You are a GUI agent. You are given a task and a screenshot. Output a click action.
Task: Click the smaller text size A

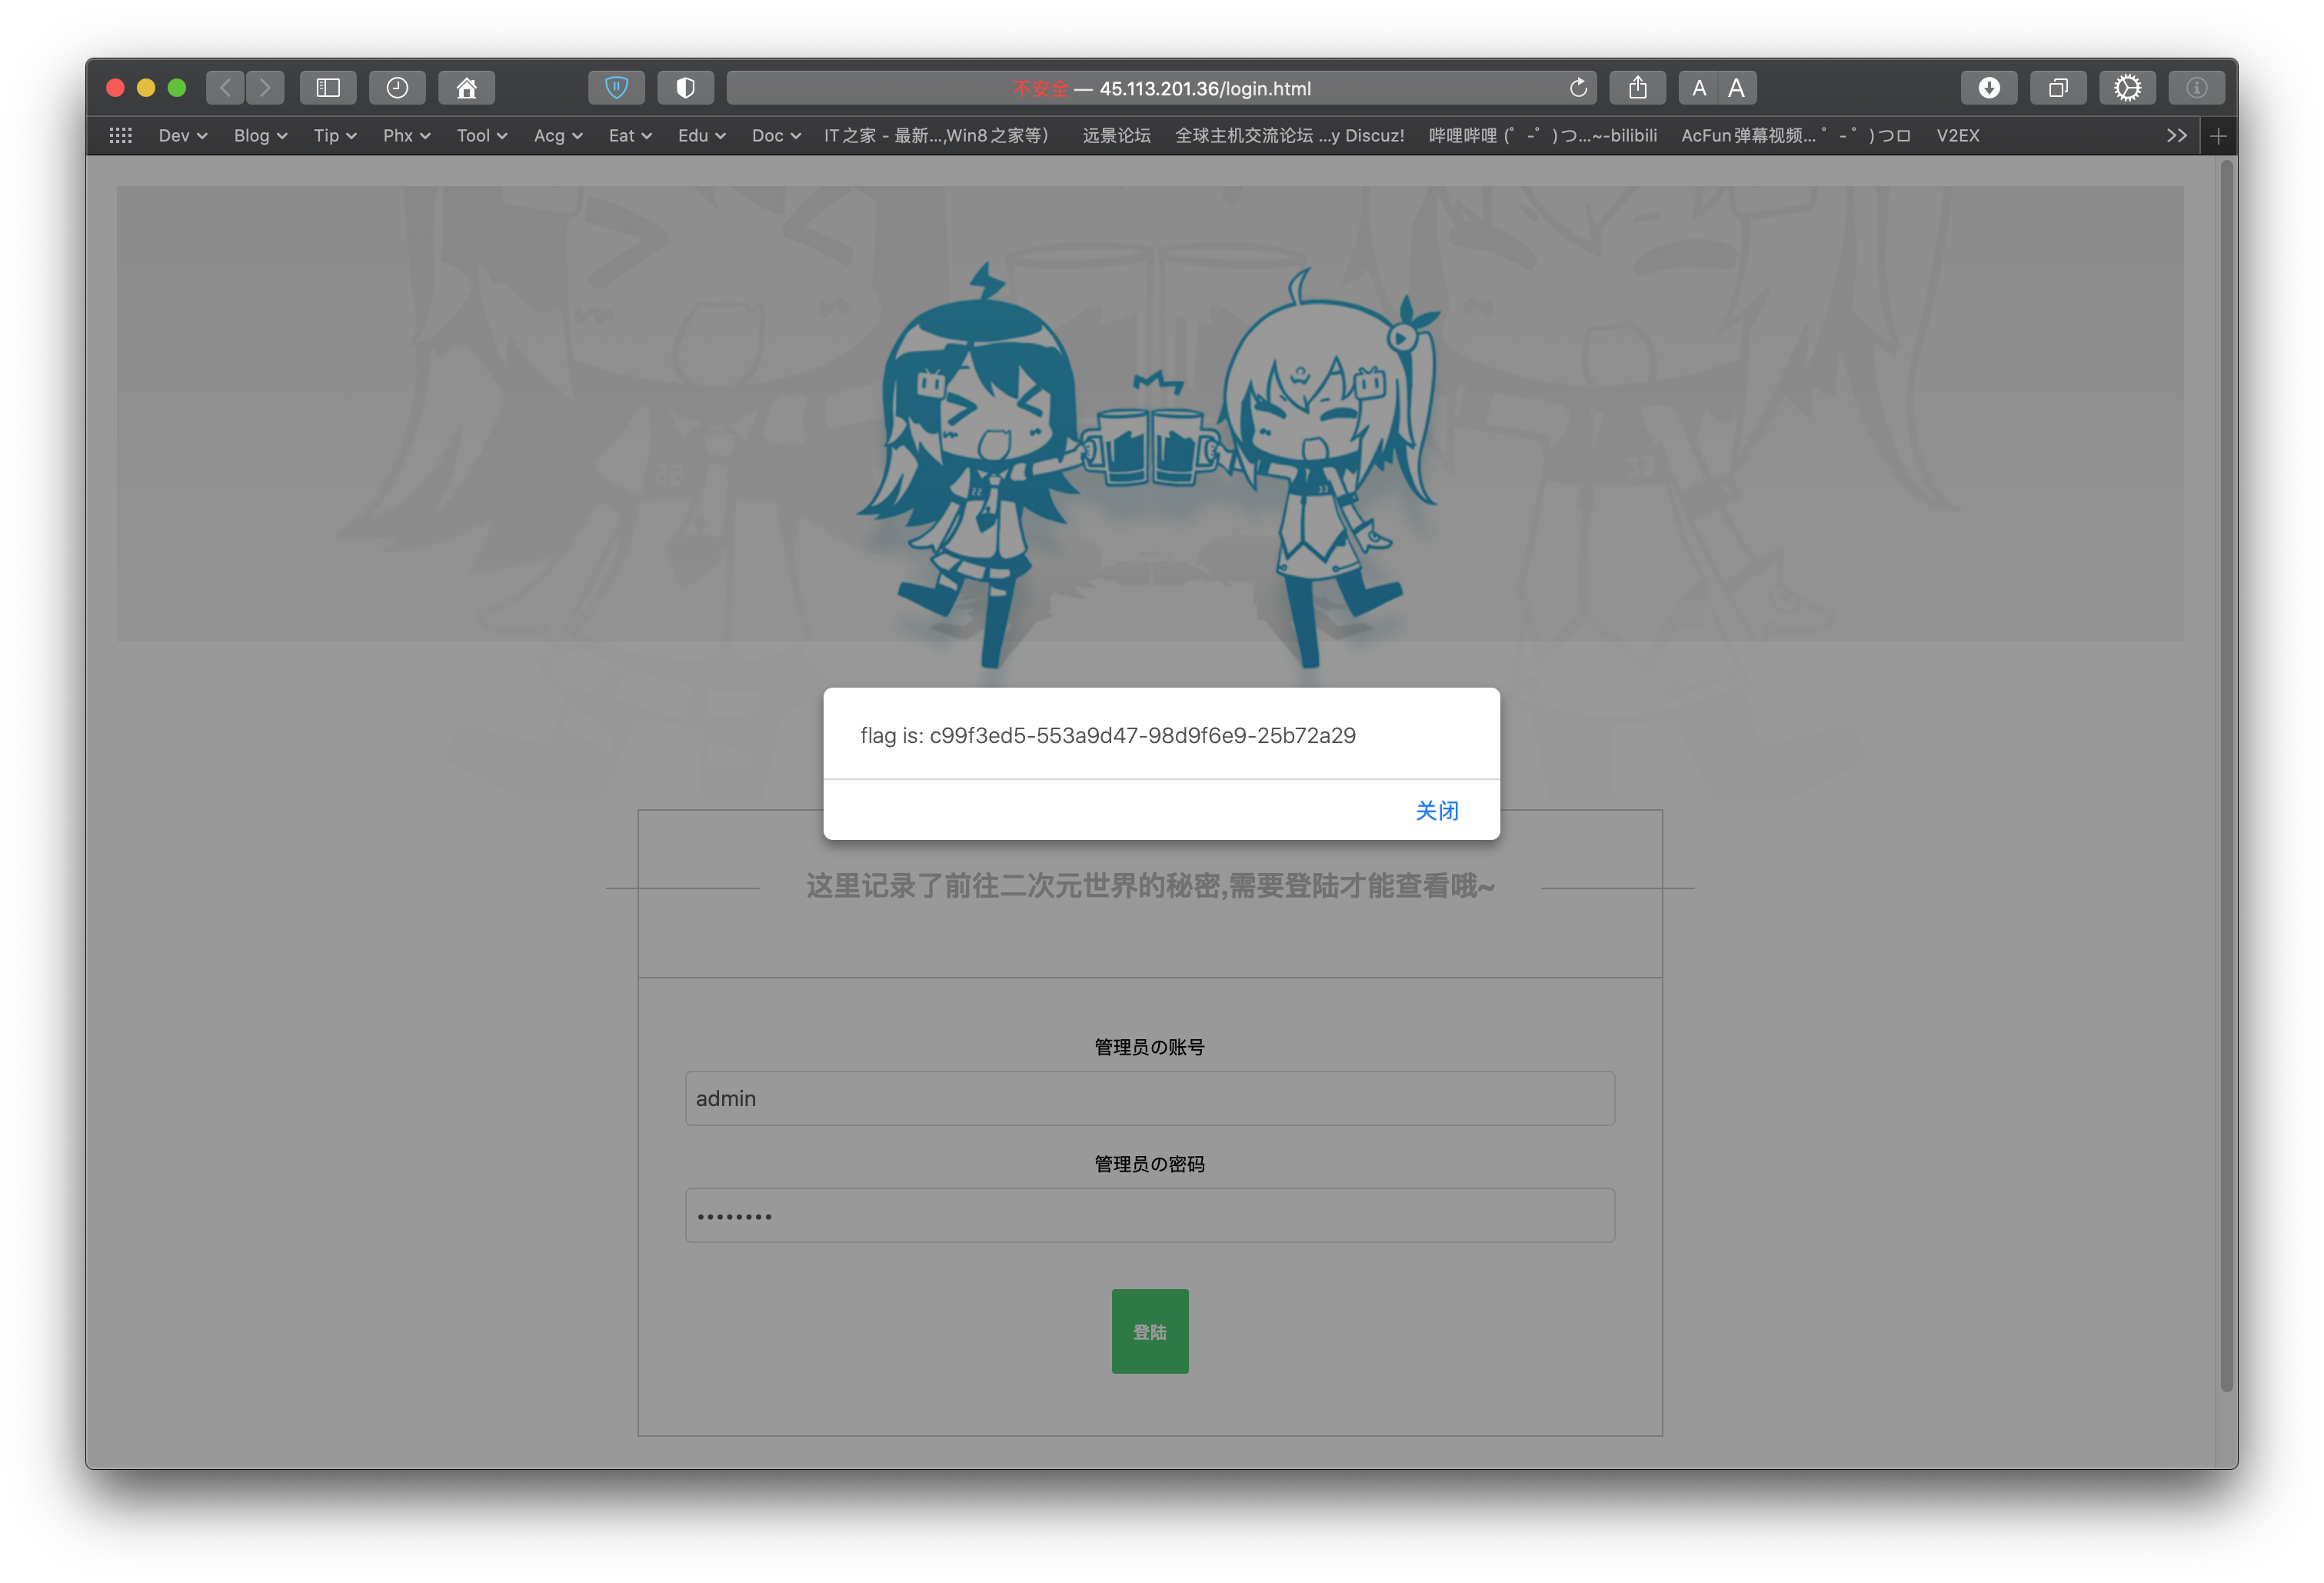coord(1698,88)
